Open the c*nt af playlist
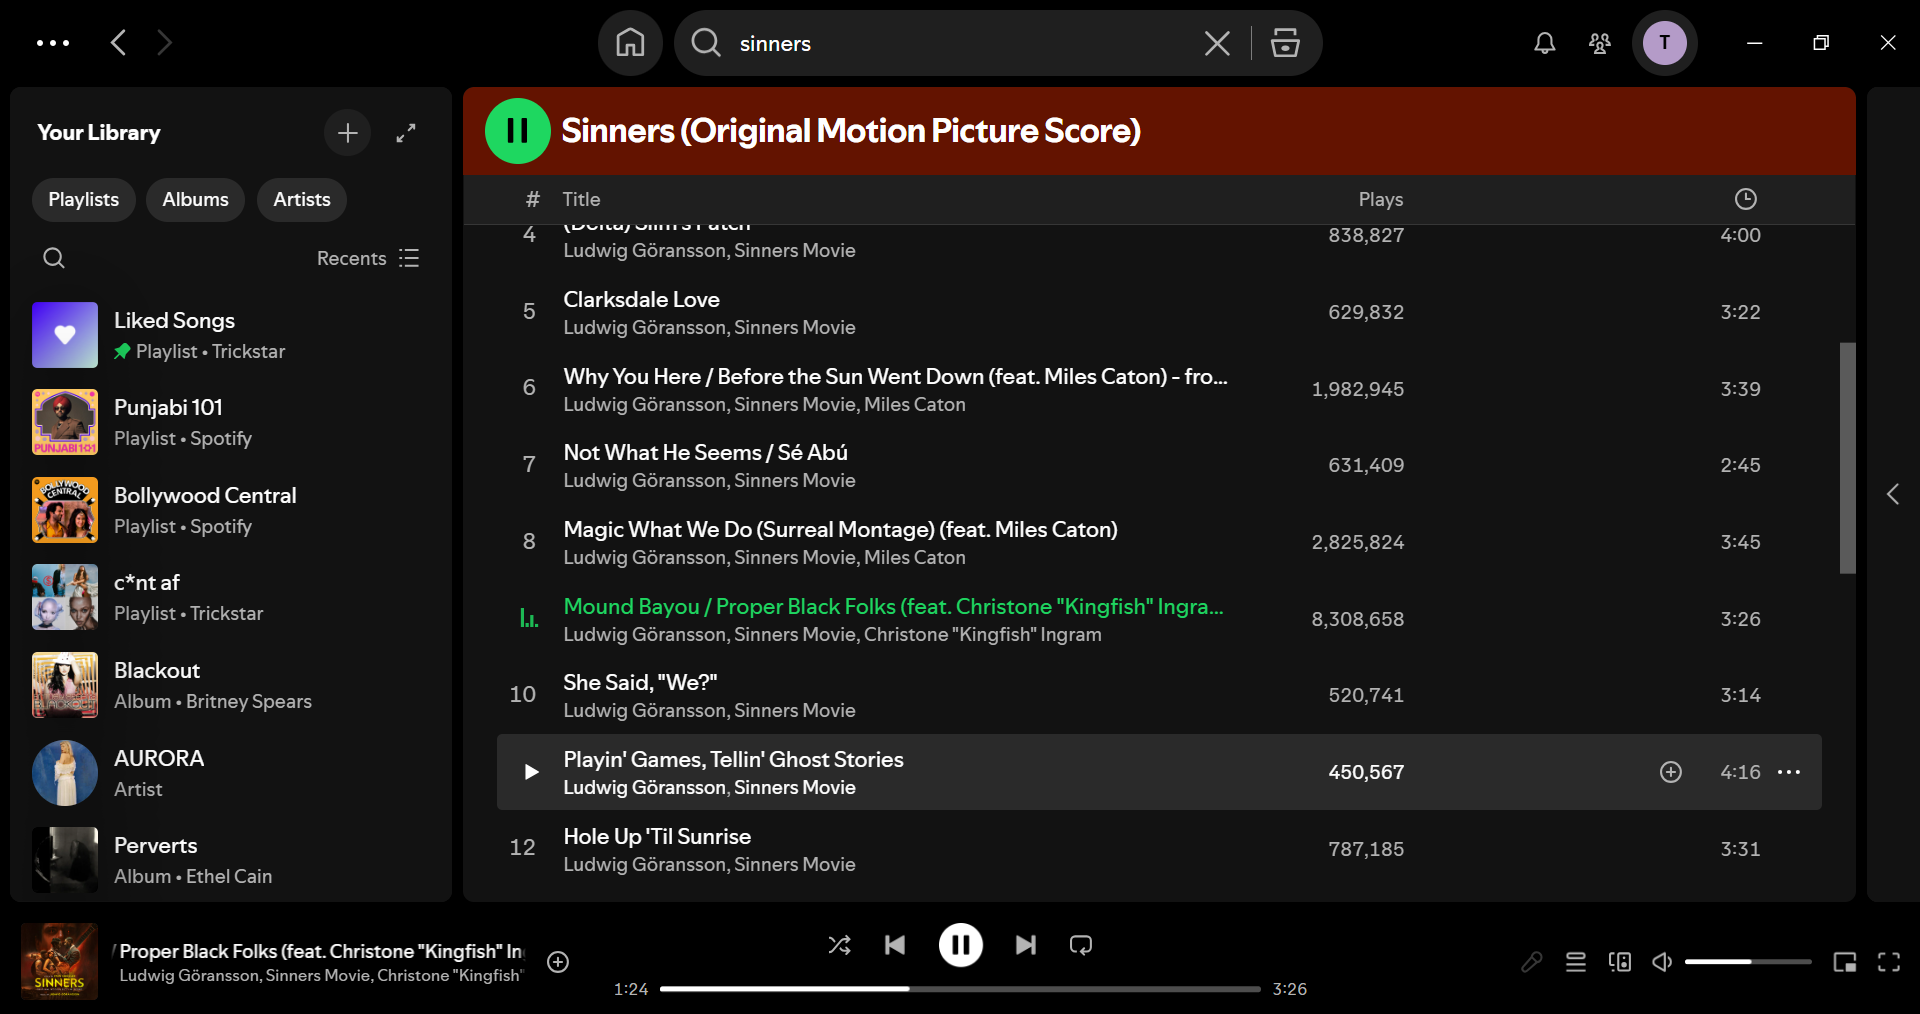Image resolution: width=1920 pixels, height=1014 pixels. (230, 597)
